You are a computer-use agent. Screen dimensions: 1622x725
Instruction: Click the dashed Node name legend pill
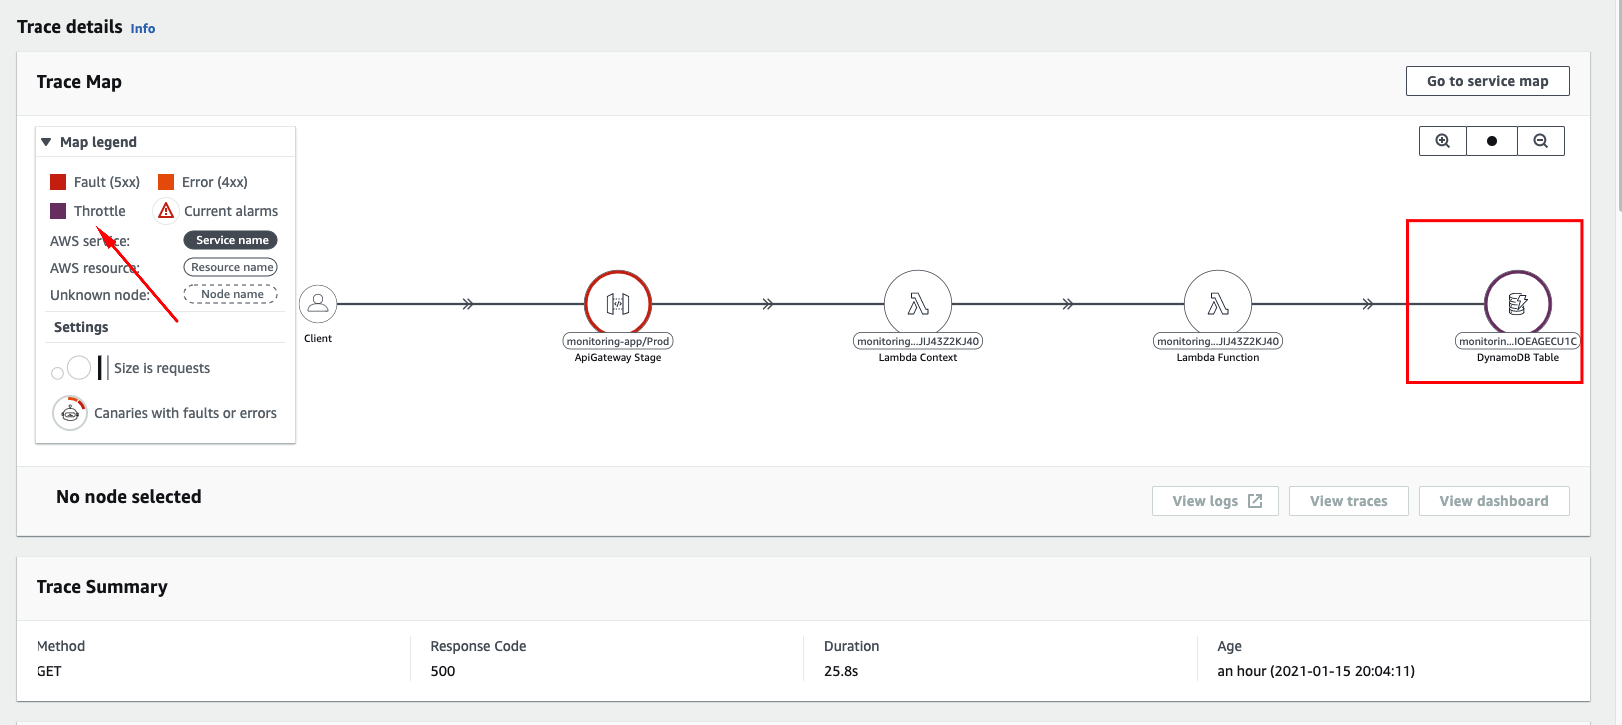tap(231, 294)
